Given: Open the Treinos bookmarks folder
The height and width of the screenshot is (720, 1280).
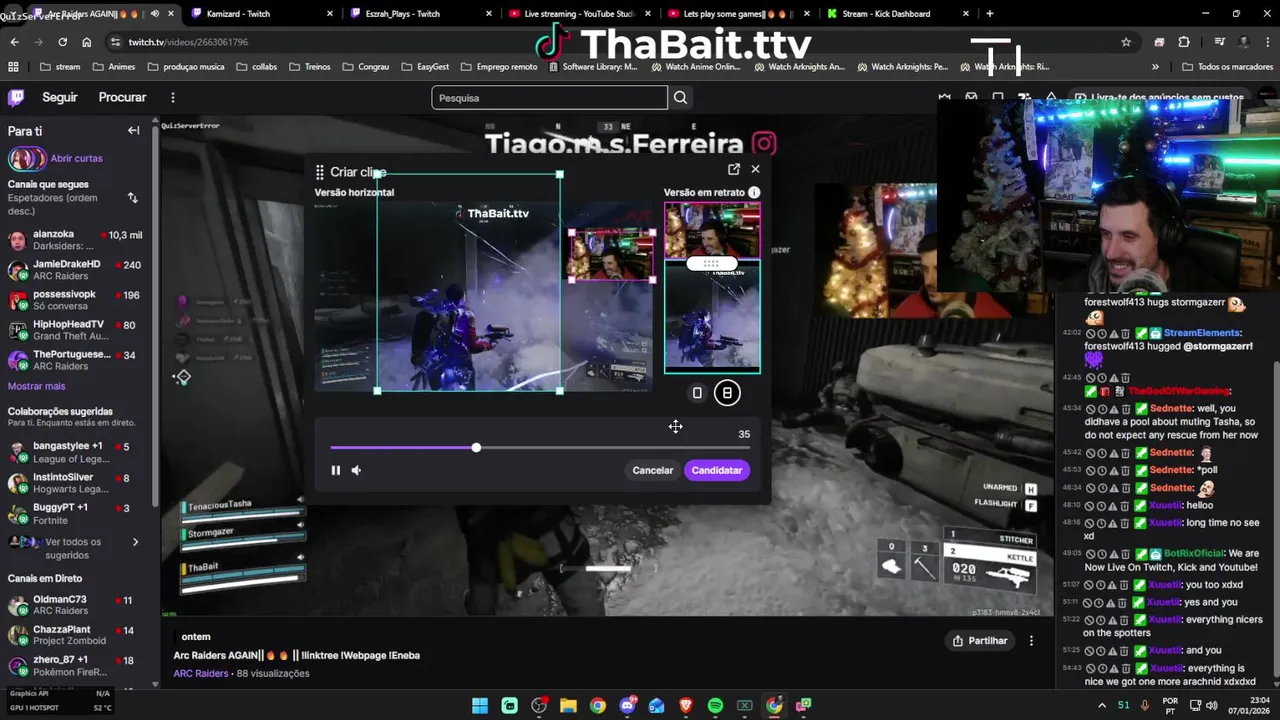Looking at the screenshot, I should click(x=309, y=67).
